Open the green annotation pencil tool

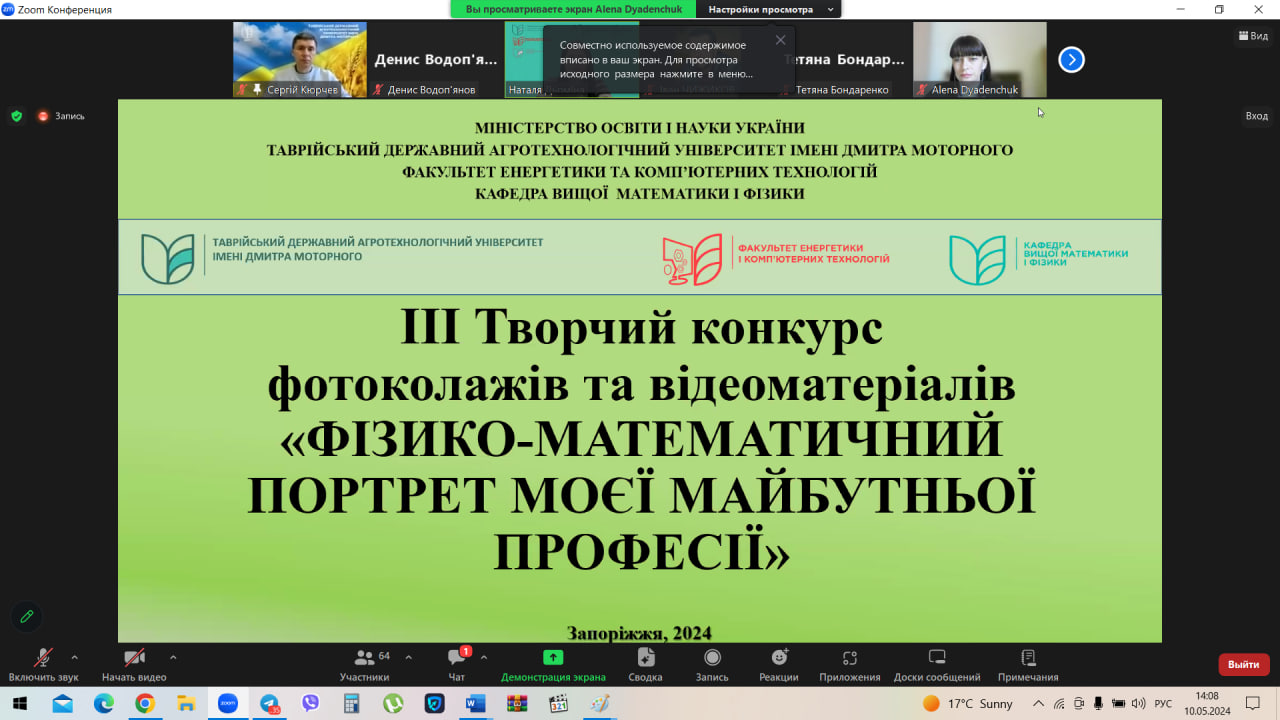(x=27, y=616)
